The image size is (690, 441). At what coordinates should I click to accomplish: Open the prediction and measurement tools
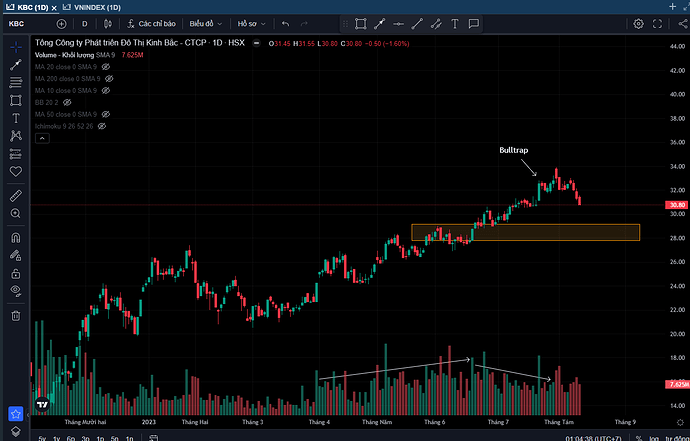[x=16, y=154]
